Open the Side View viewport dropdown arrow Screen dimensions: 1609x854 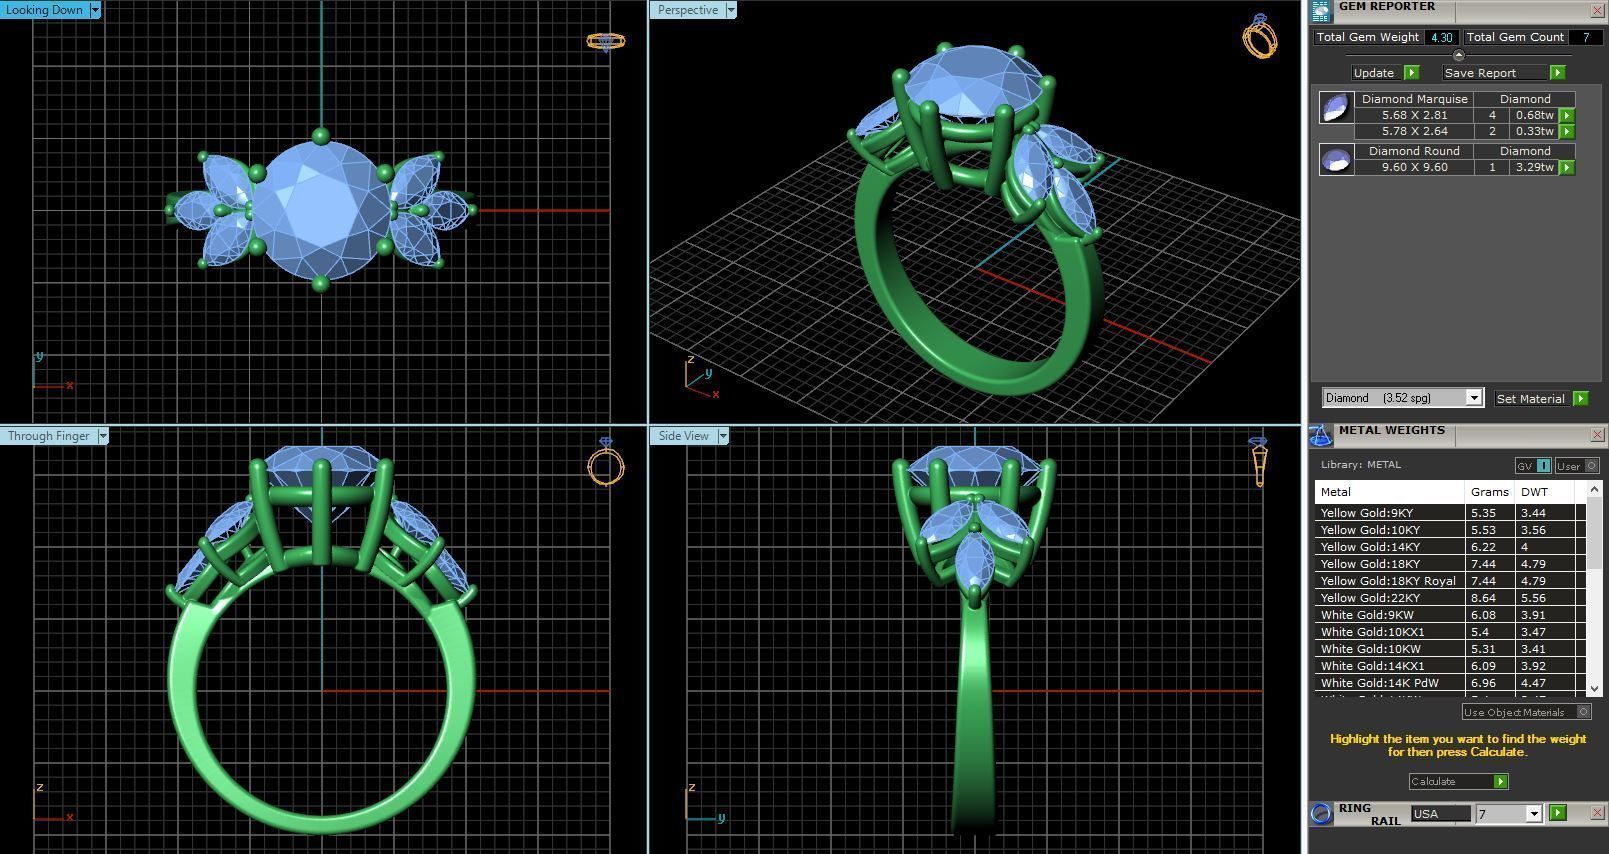tap(723, 436)
